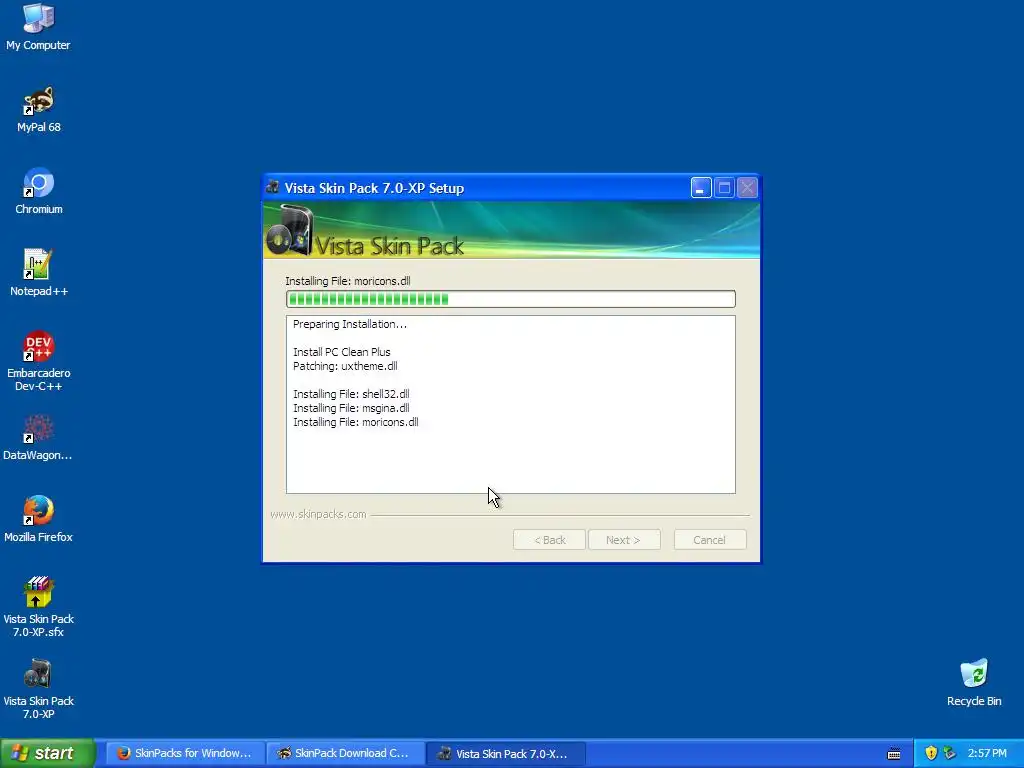Click 'Patching: uxtheme.dll' log line
The height and width of the screenshot is (768, 1024).
click(x=345, y=366)
